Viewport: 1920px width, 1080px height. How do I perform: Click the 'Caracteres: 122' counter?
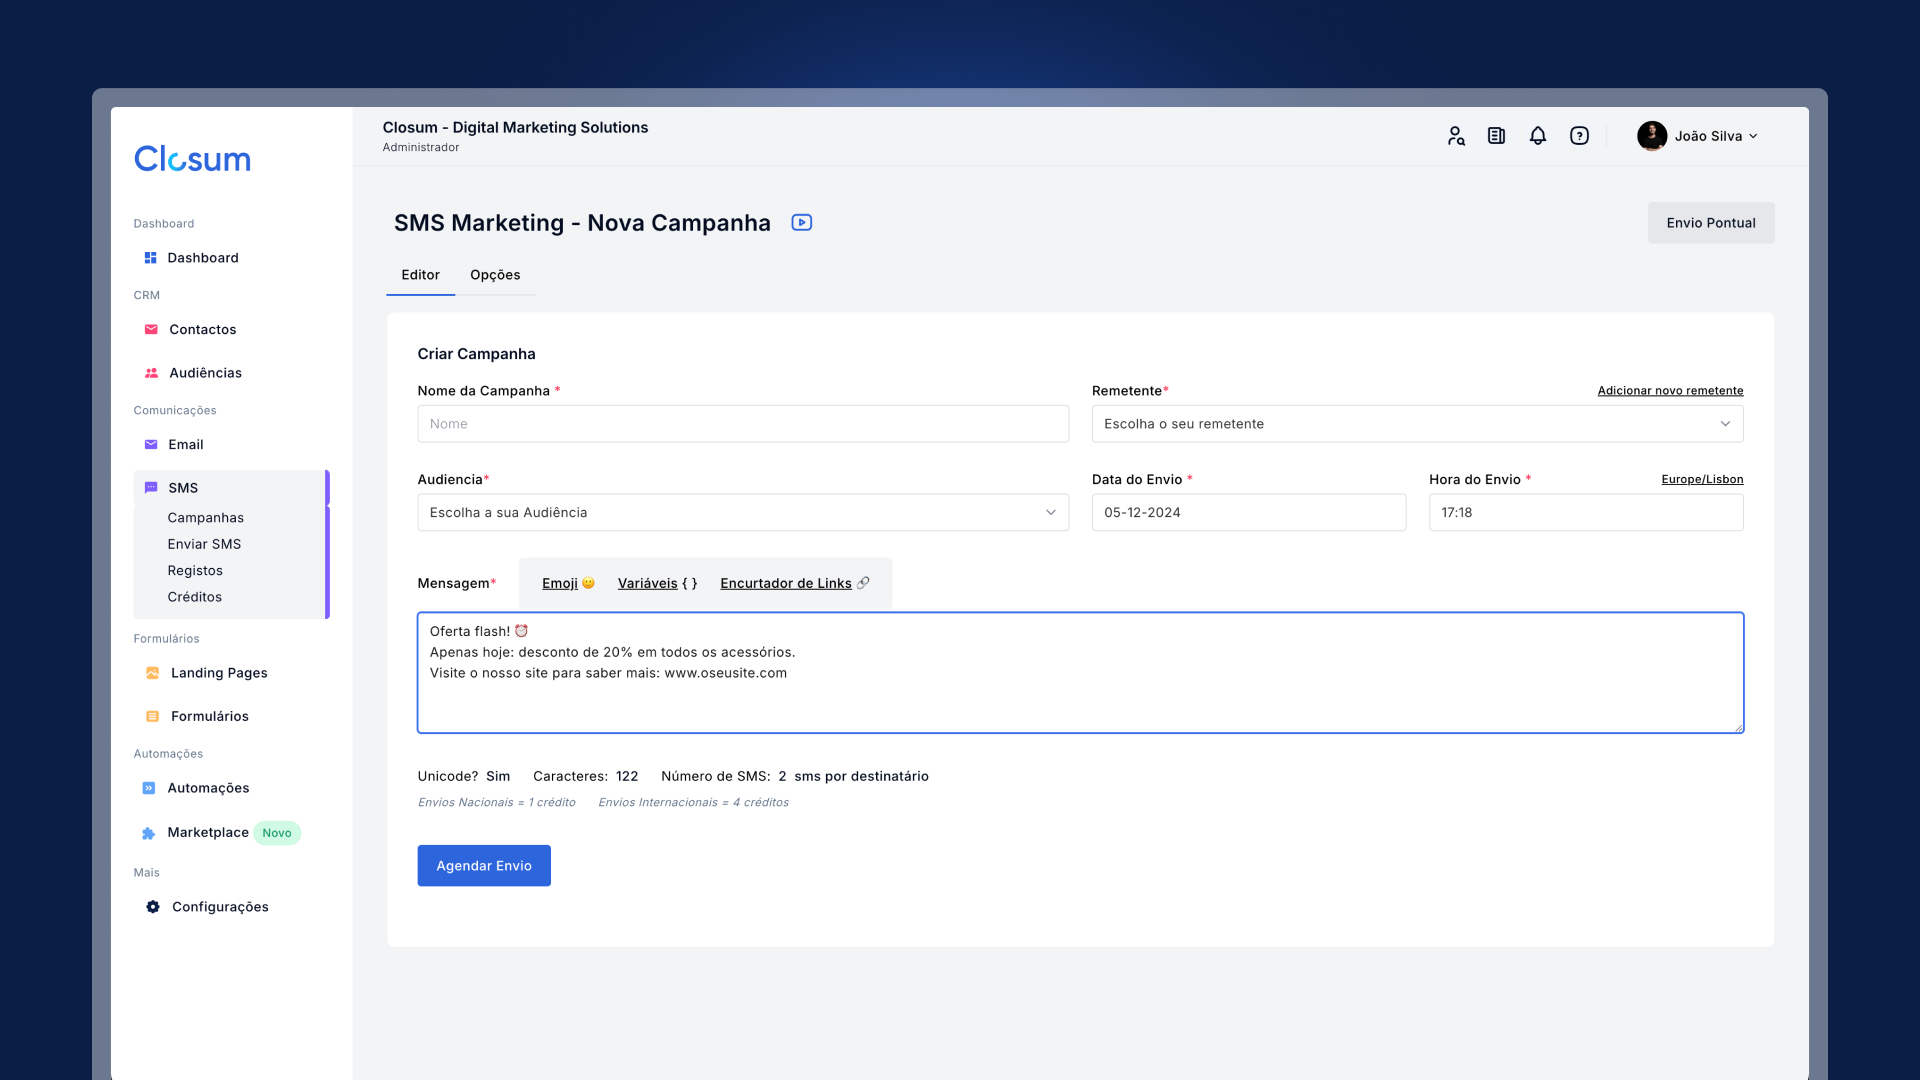coord(585,776)
